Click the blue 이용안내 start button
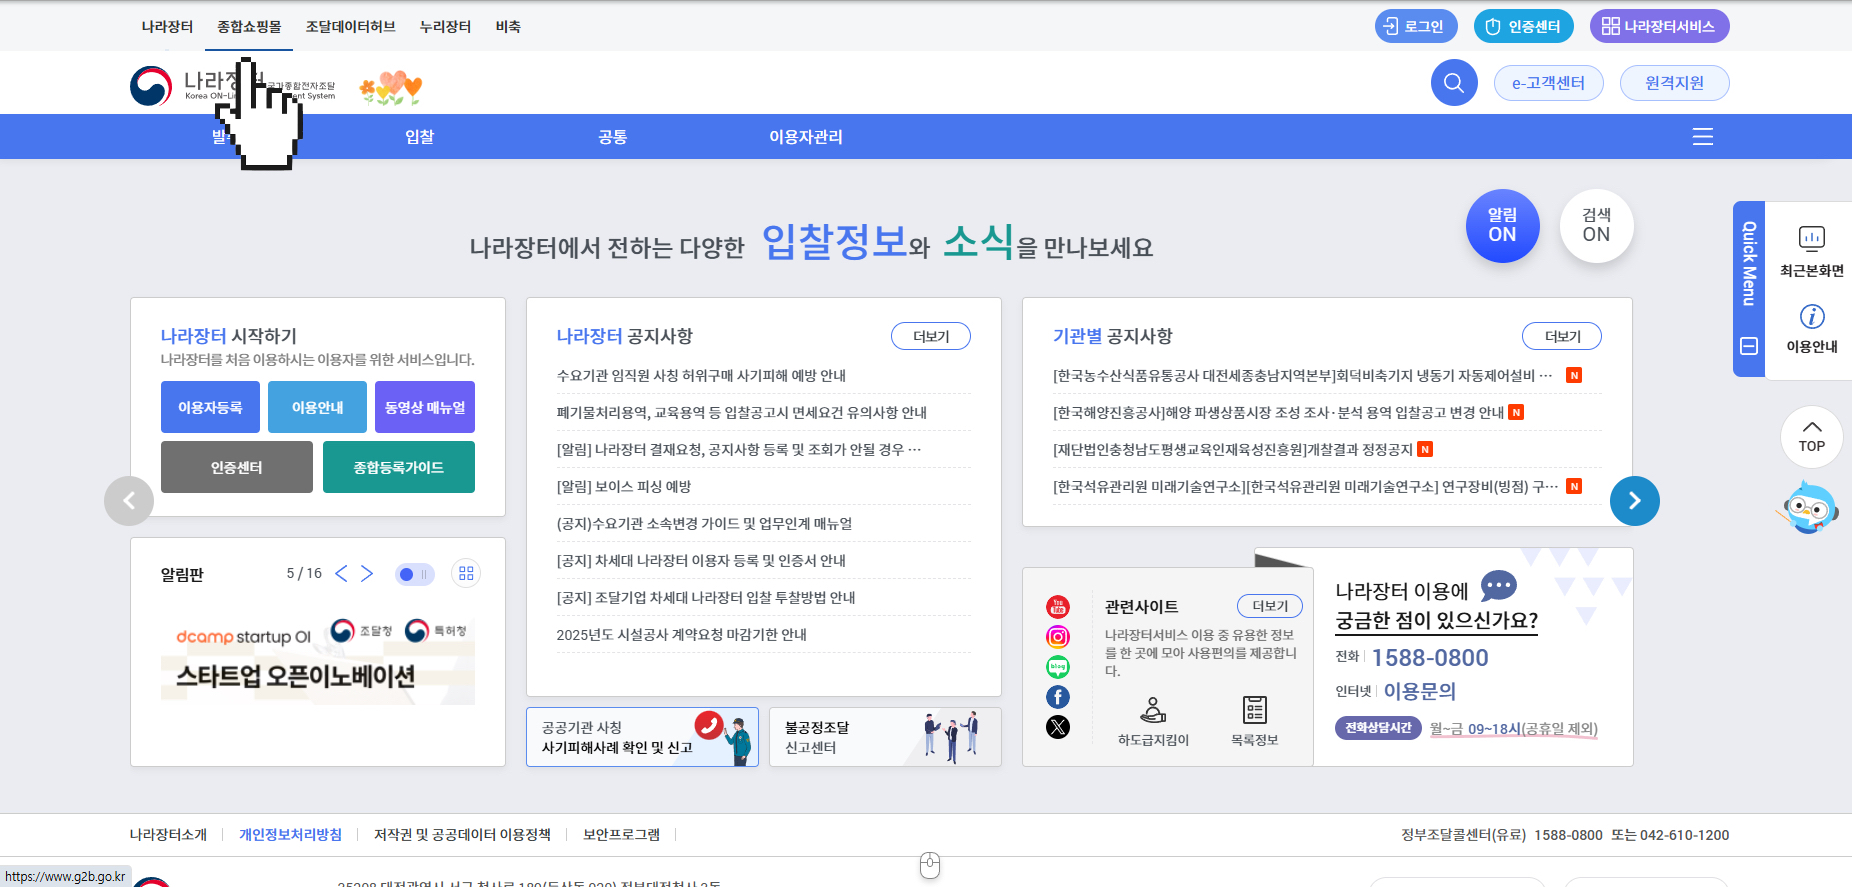The width and height of the screenshot is (1852, 887). (317, 407)
